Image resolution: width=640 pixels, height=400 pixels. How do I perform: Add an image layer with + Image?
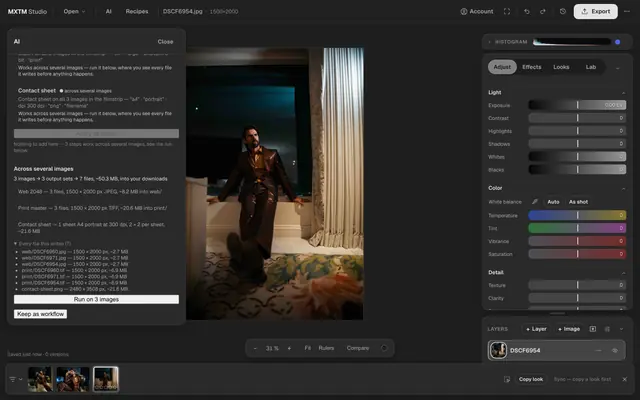coord(569,329)
